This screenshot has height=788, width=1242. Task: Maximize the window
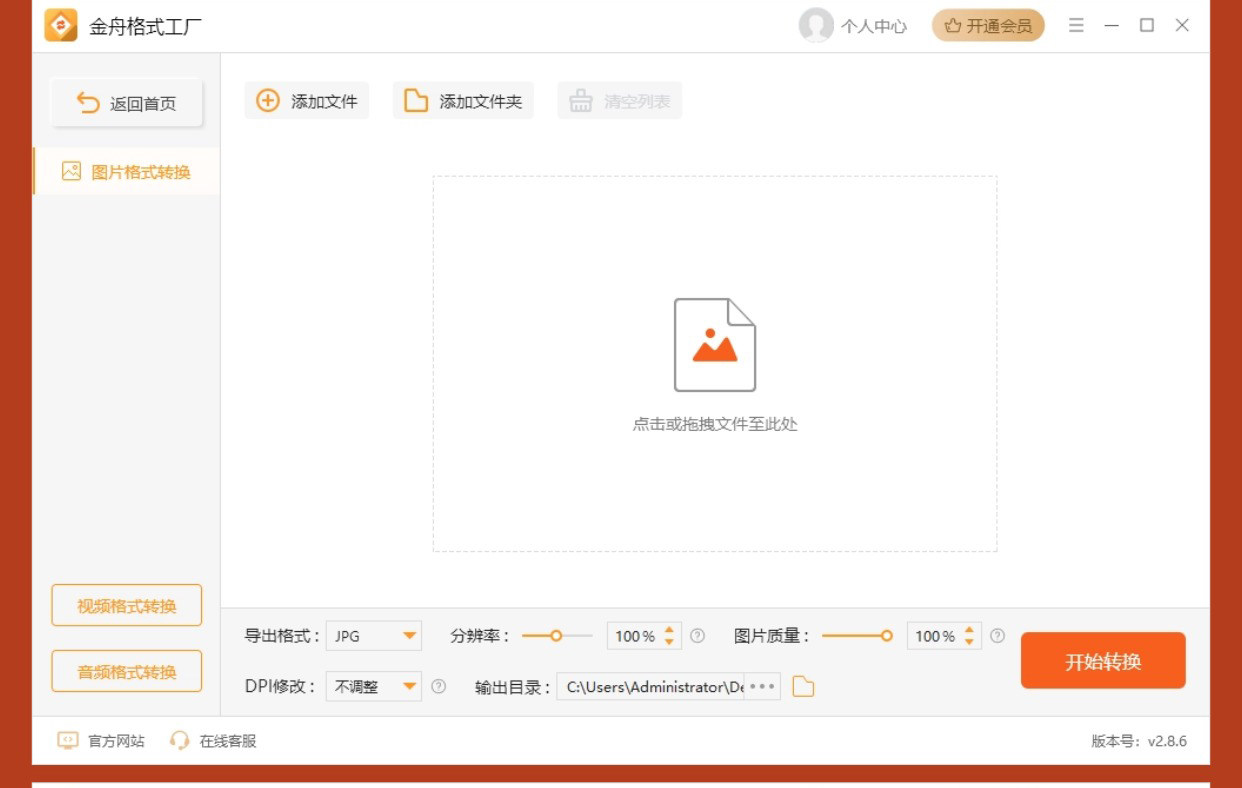pos(1147,25)
